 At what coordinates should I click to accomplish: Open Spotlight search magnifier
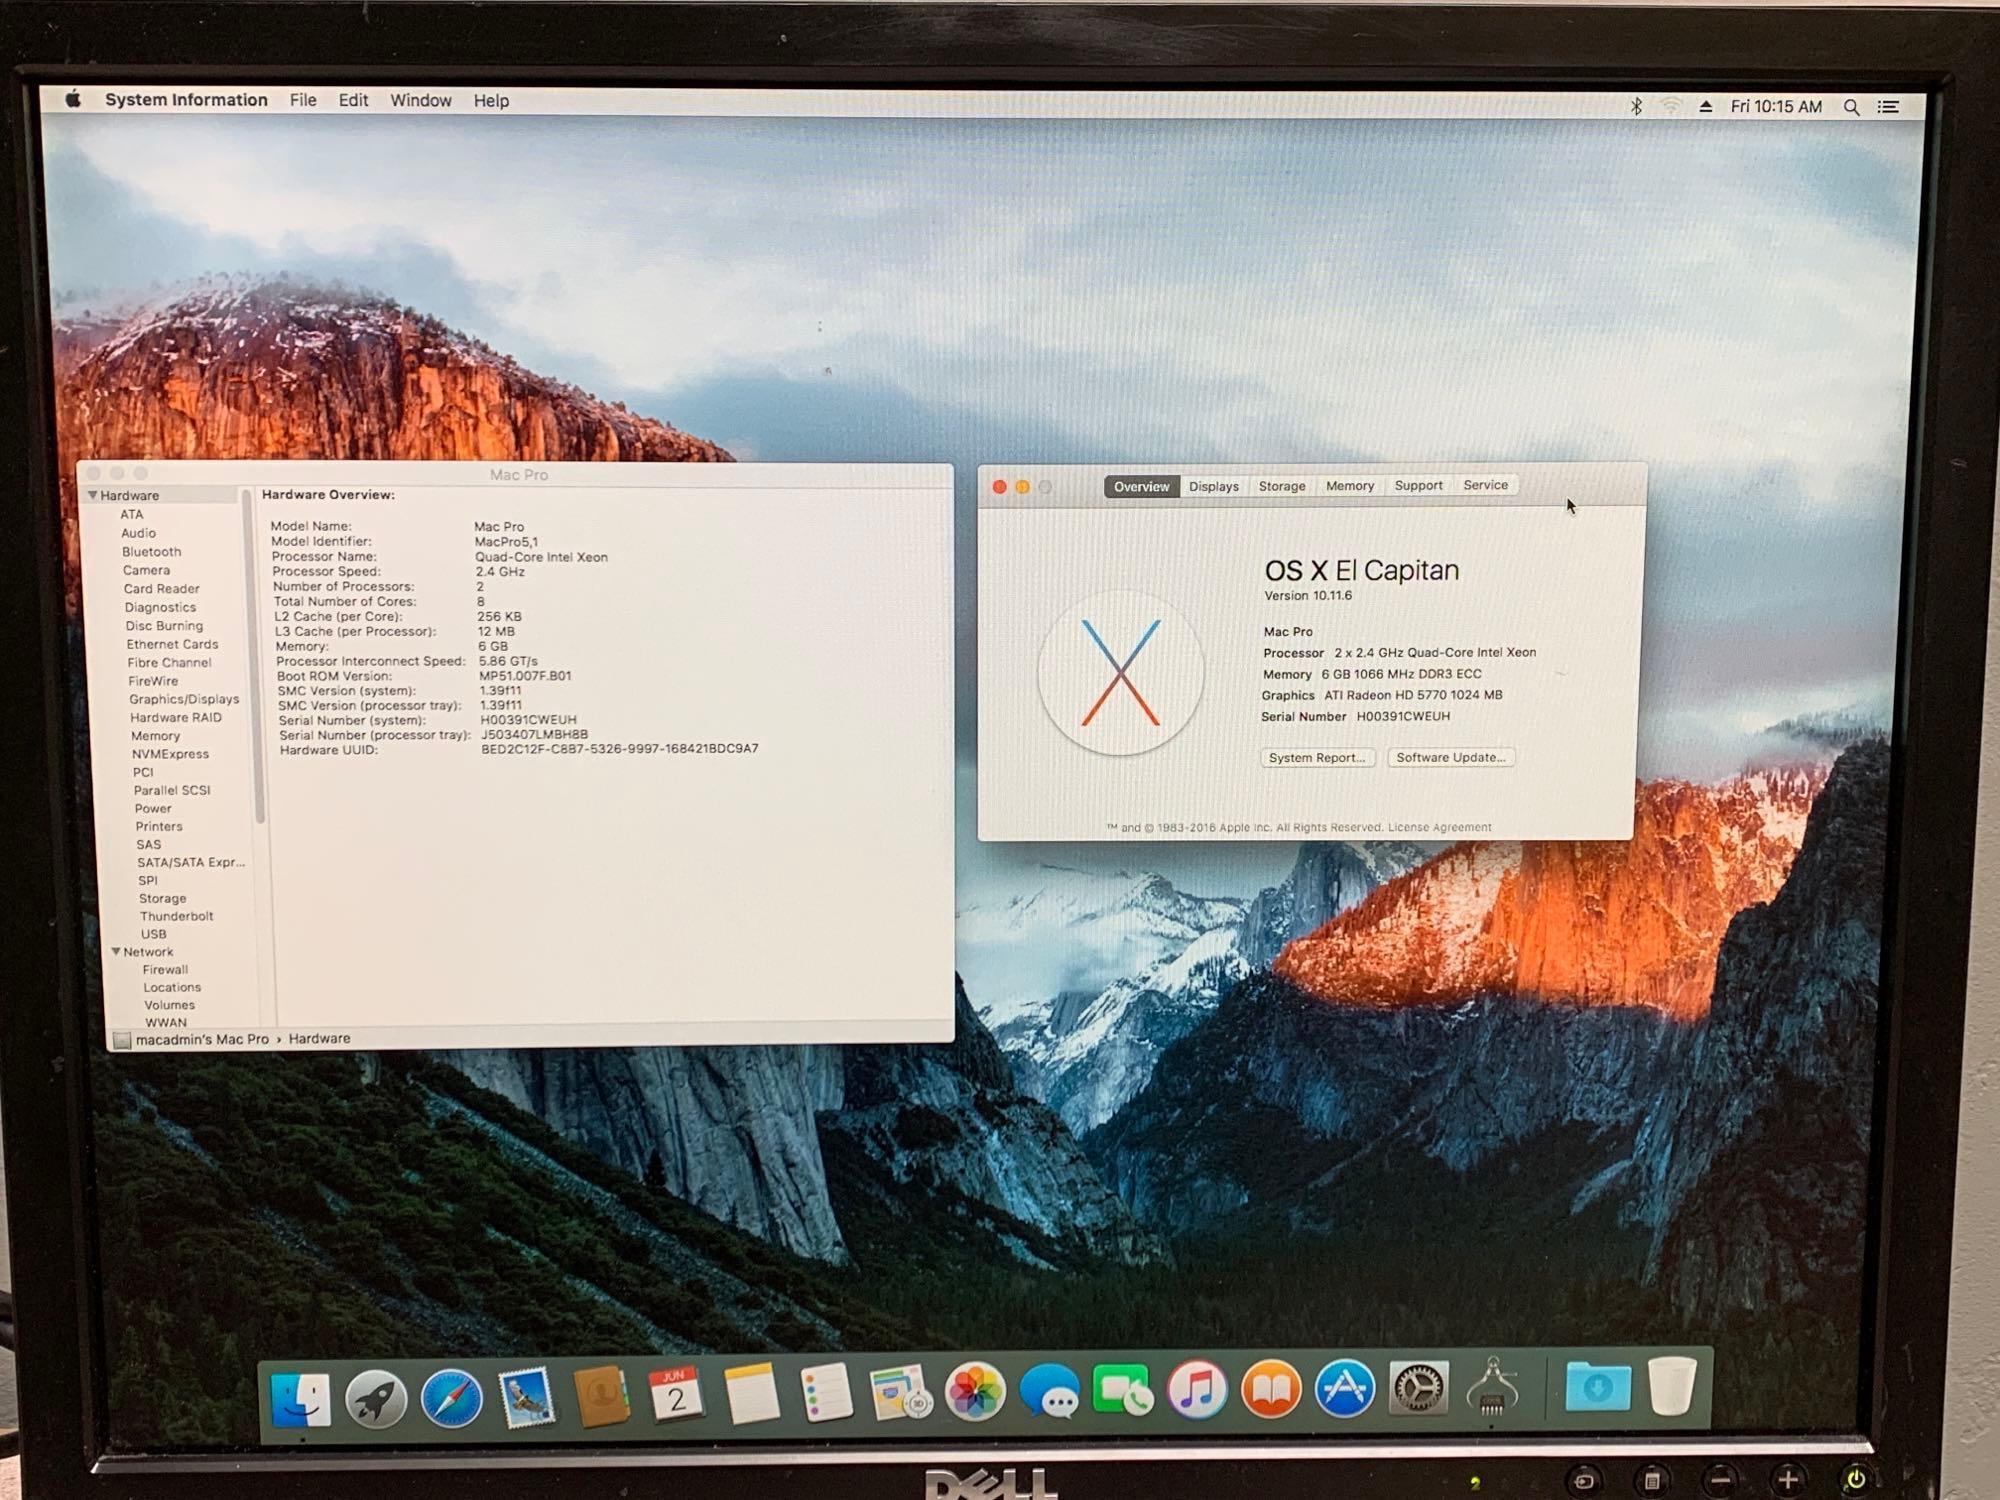pos(1851,107)
